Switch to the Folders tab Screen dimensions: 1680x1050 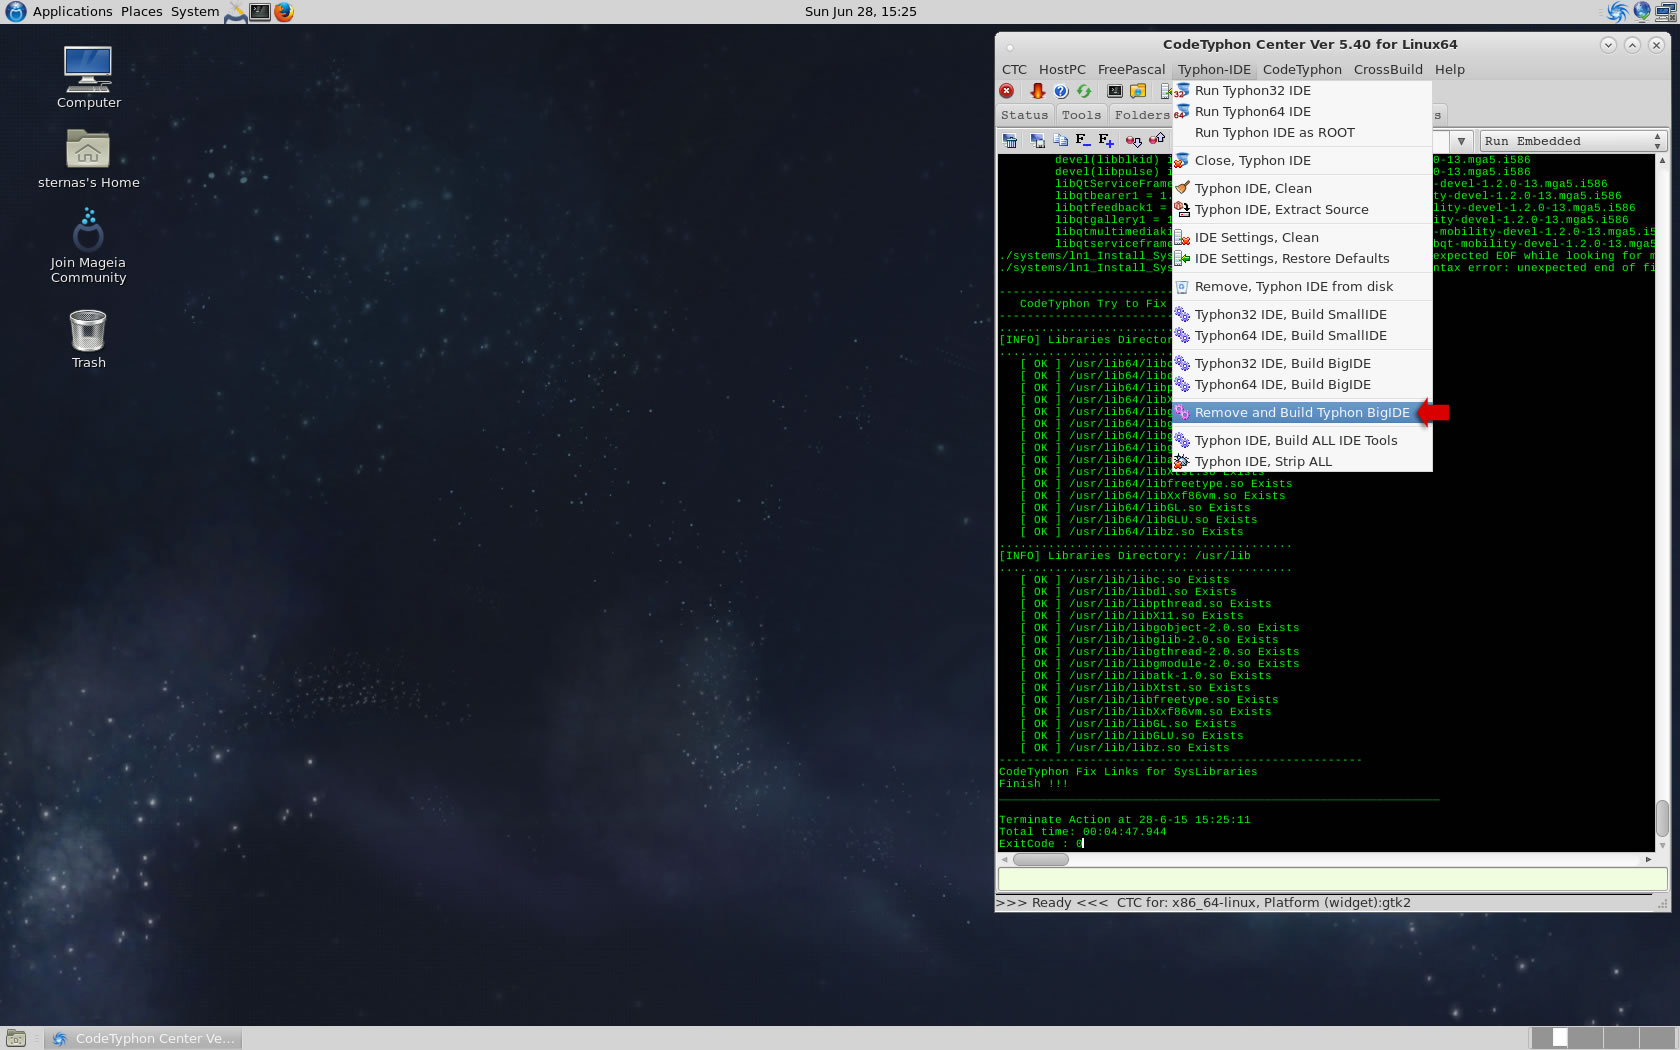point(1141,115)
